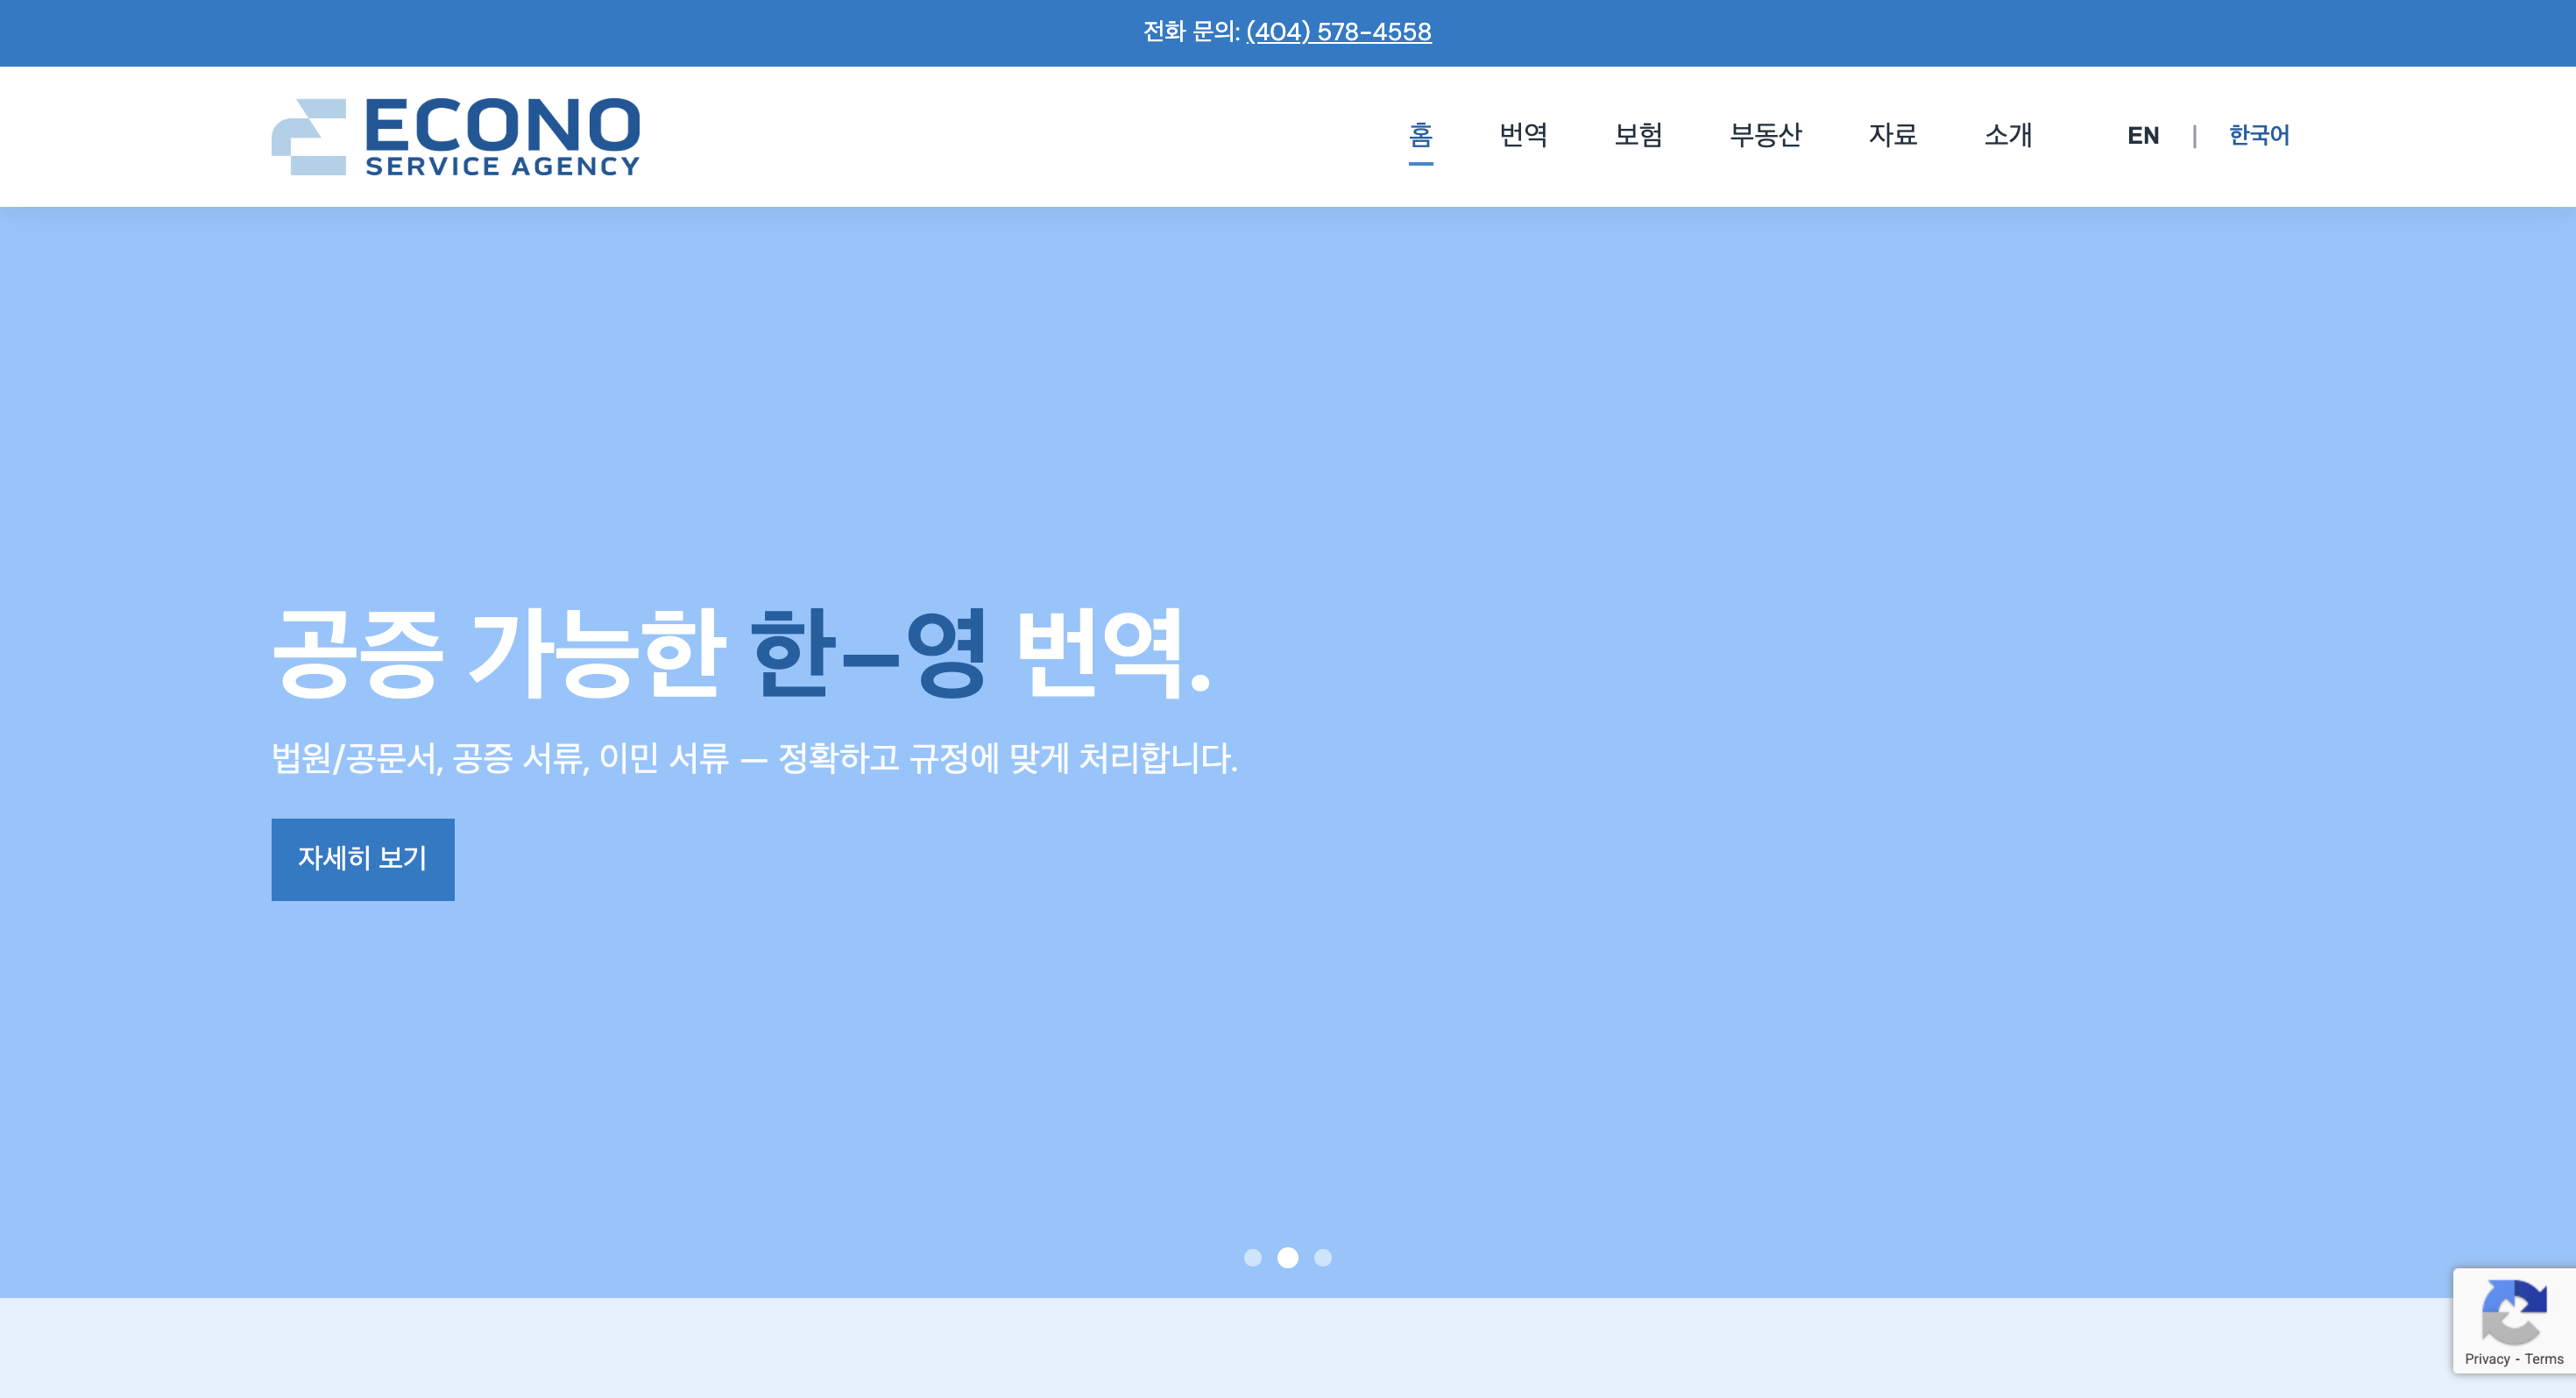Open the 소개 page
Image resolution: width=2576 pixels, height=1398 pixels.
[2007, 135]
